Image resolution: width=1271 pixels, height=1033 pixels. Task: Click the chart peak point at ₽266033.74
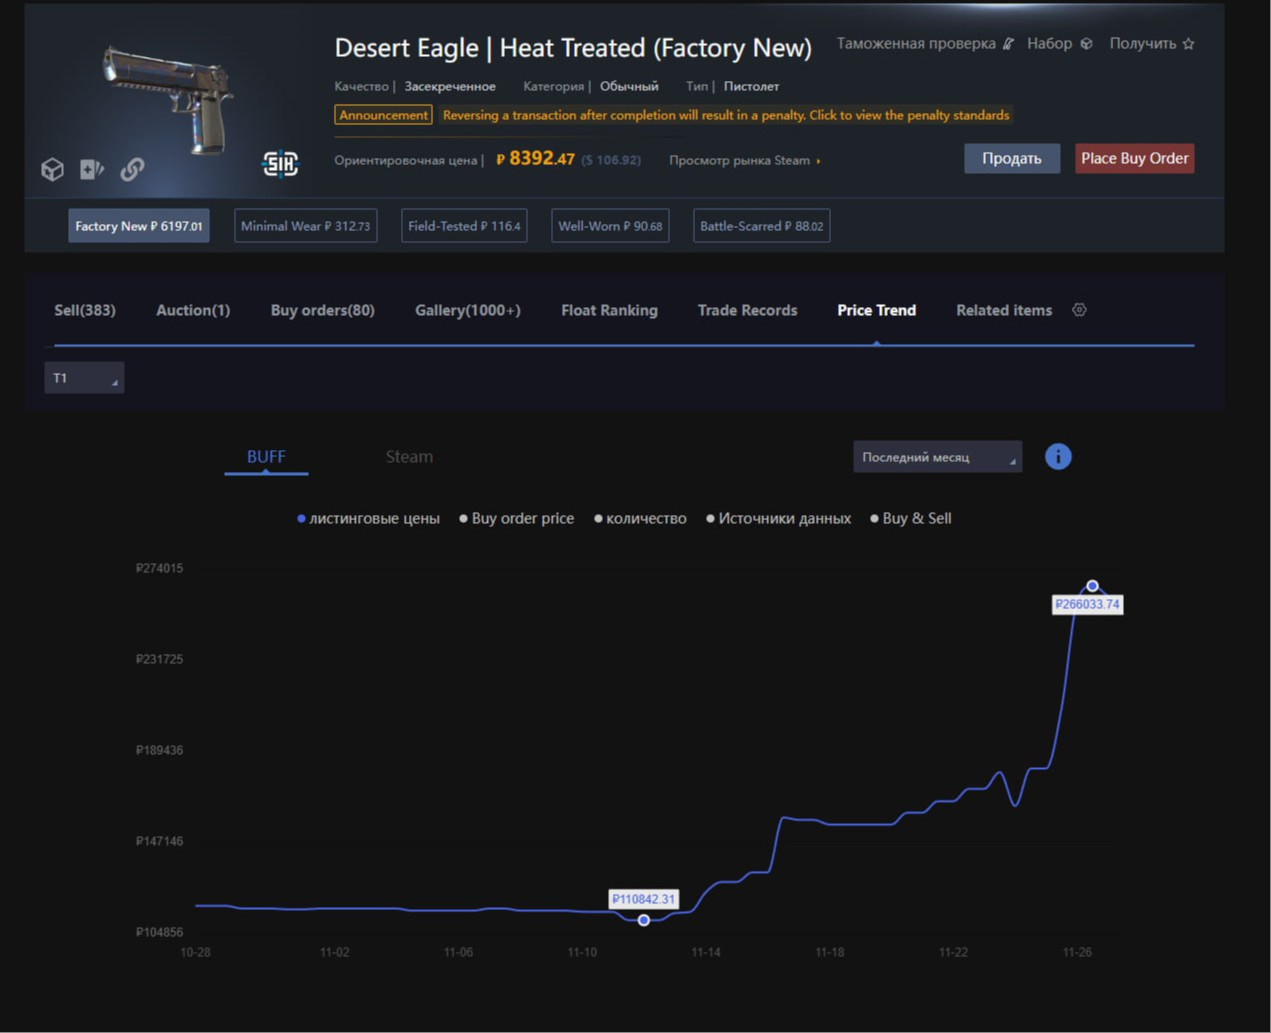(1092, 586)
